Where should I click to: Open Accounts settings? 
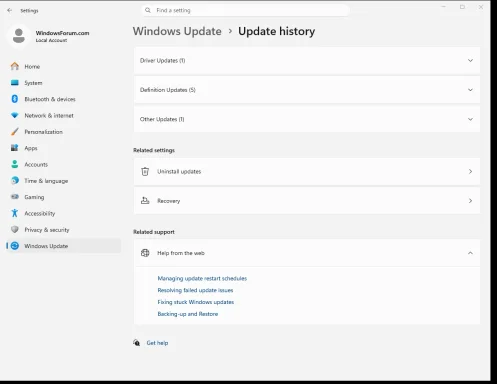pyautogui.click(x=63, y=164)
